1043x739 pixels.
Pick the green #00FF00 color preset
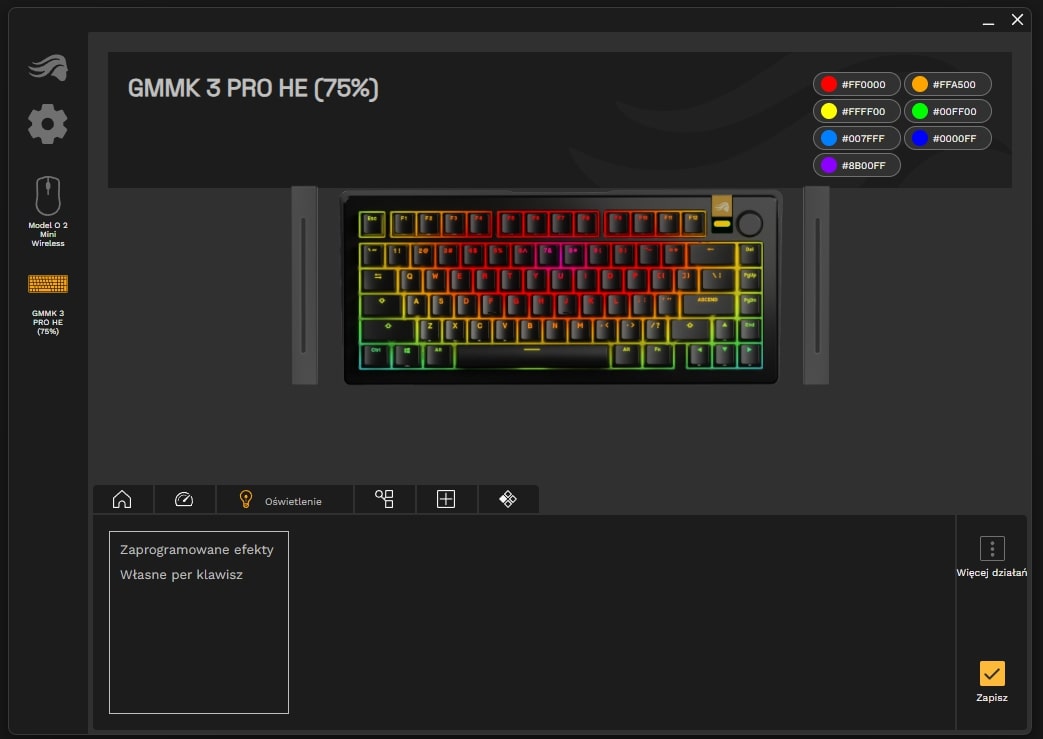coord(948,111)
